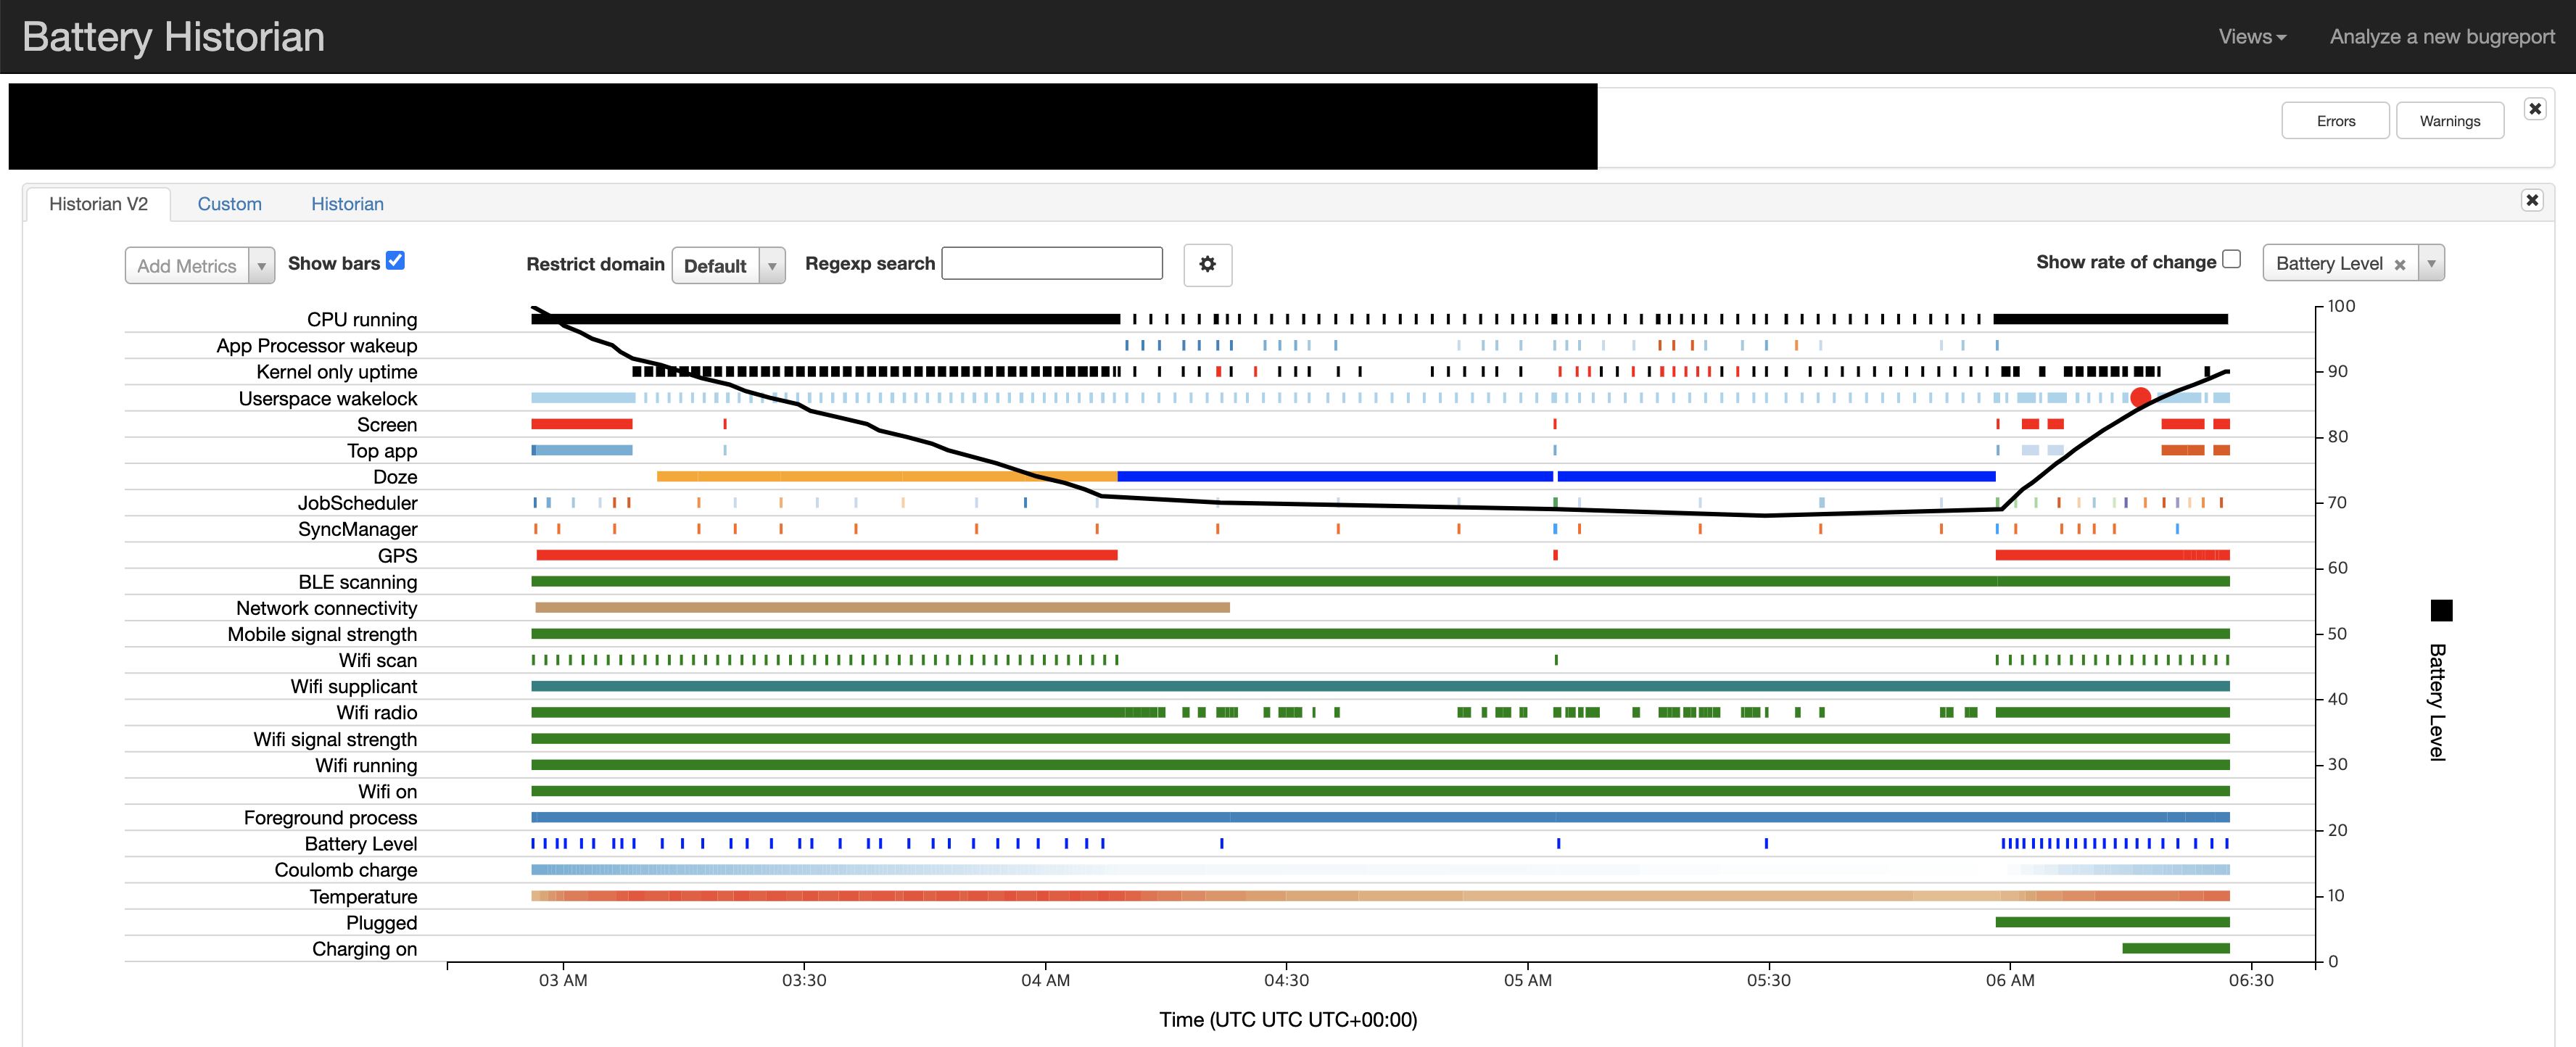2576x1047 pixels.
Task: Select the Wifi radio row label
Action: pos(377,713)
